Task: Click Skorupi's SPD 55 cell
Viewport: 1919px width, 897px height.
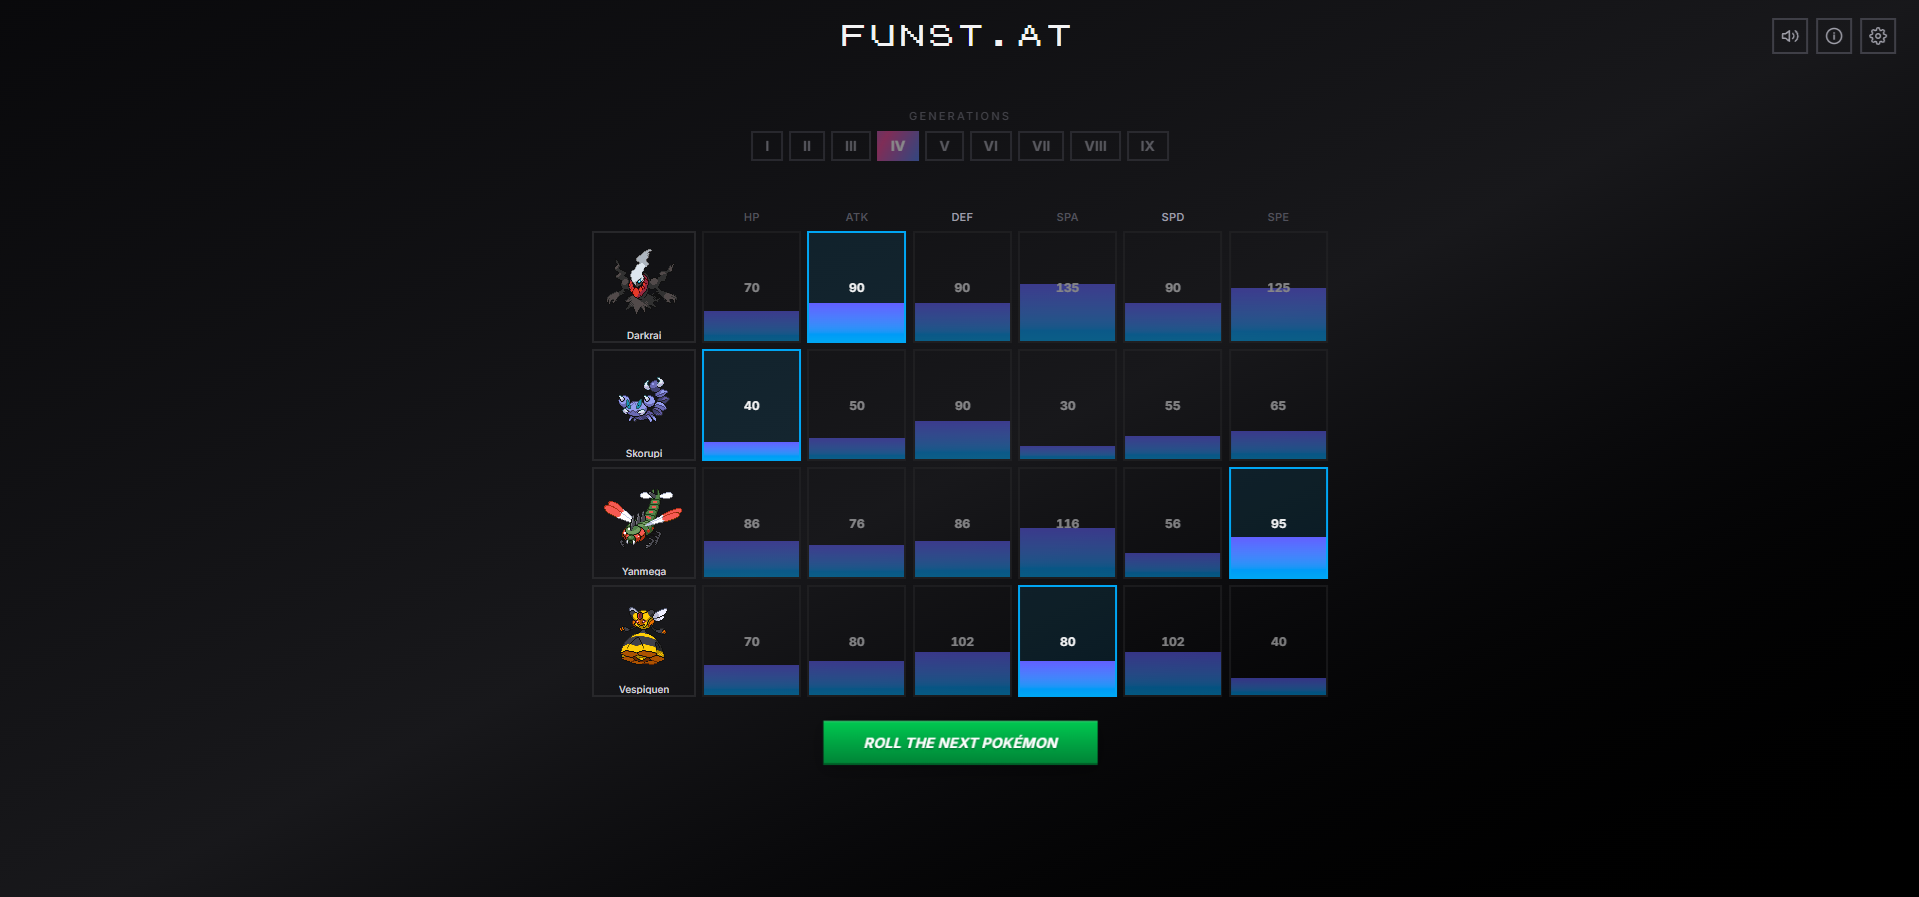Action: pos(1173,405)
